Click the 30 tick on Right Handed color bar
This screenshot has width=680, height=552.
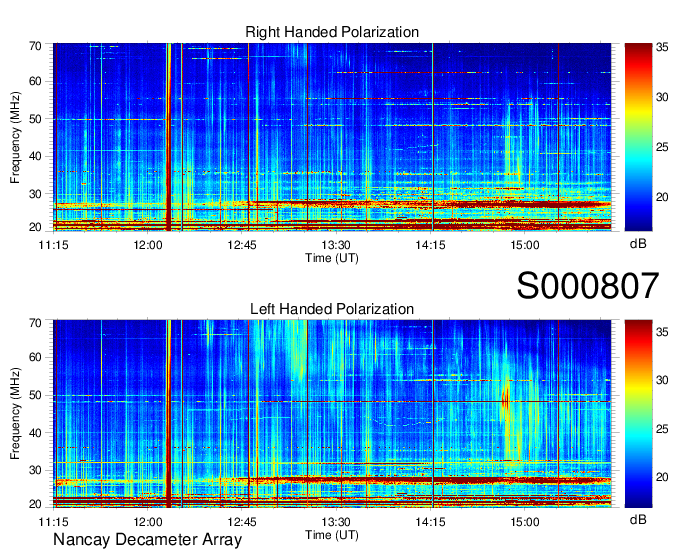(x=662, y=97)
